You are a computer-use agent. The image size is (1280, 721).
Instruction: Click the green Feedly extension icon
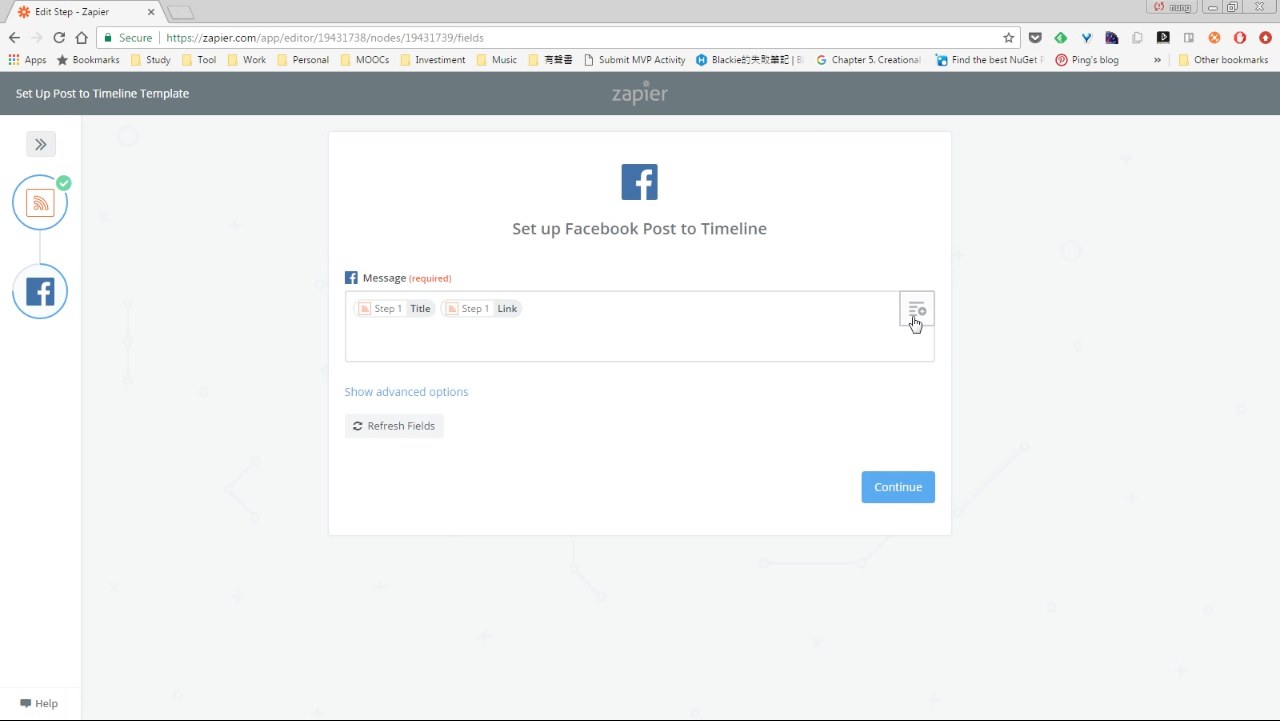(x=1061, y=38)
